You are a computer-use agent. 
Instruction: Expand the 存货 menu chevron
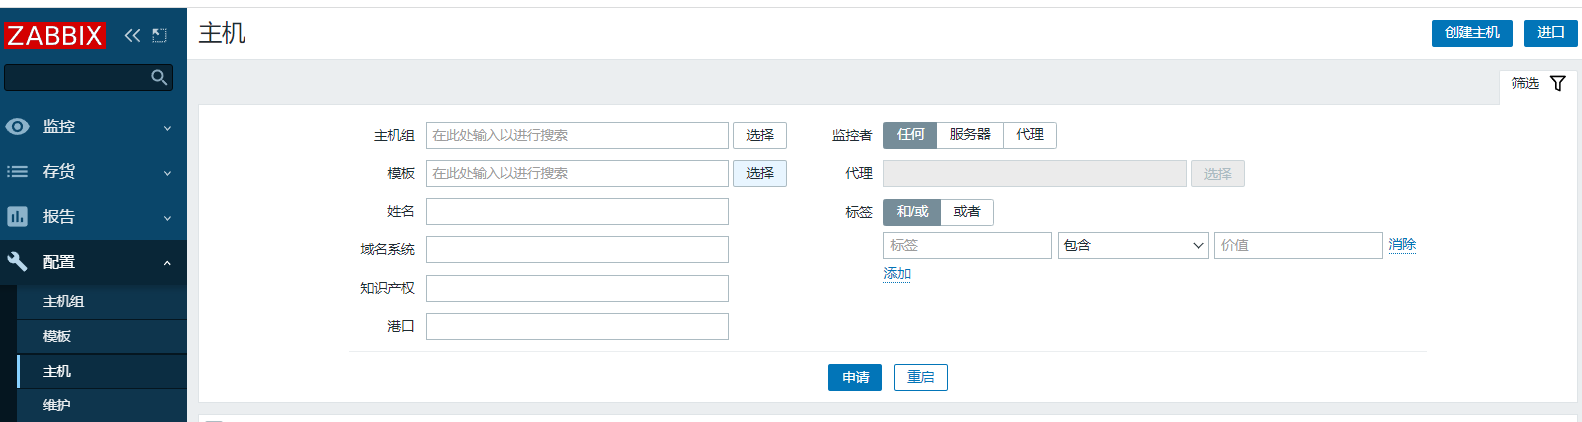pyautogui.click(x=167, y=173)
